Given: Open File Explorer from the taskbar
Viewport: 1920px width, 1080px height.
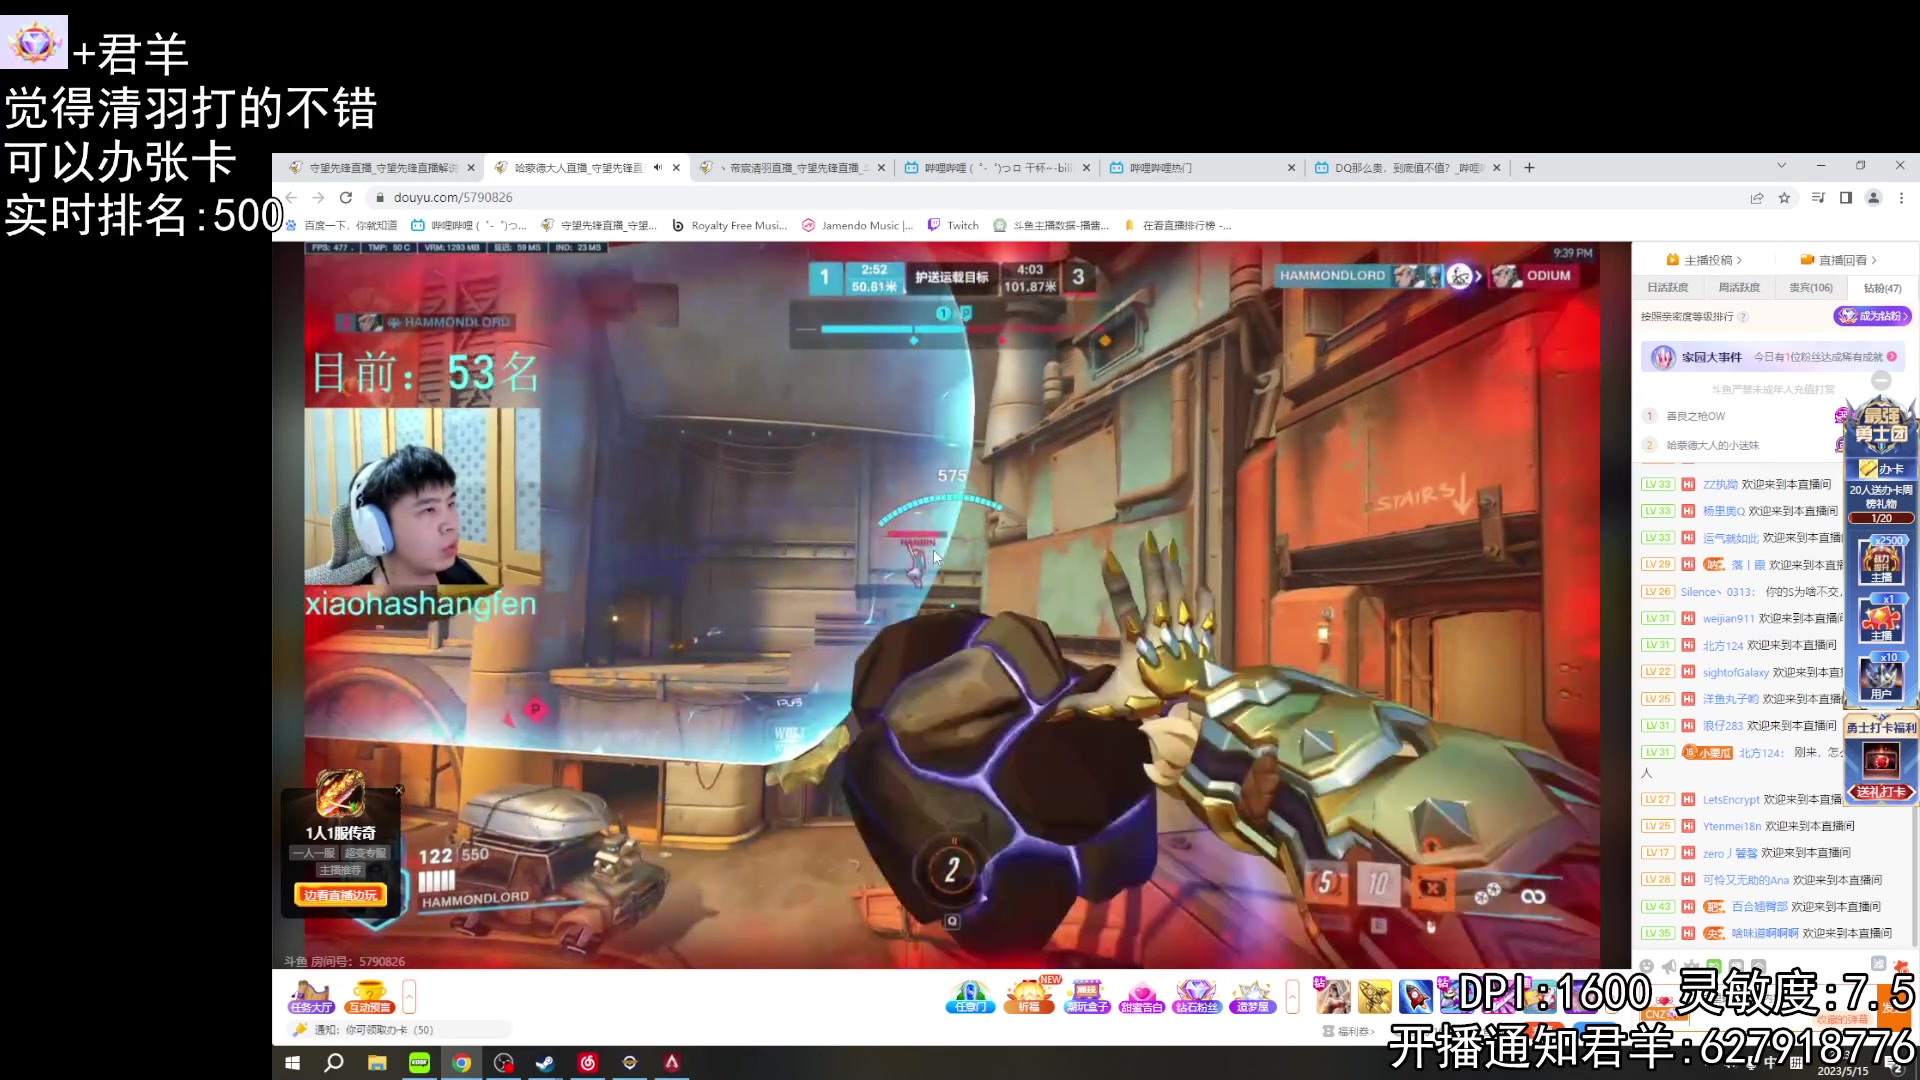Looking at the screenshot, I should pos(377,1063).
